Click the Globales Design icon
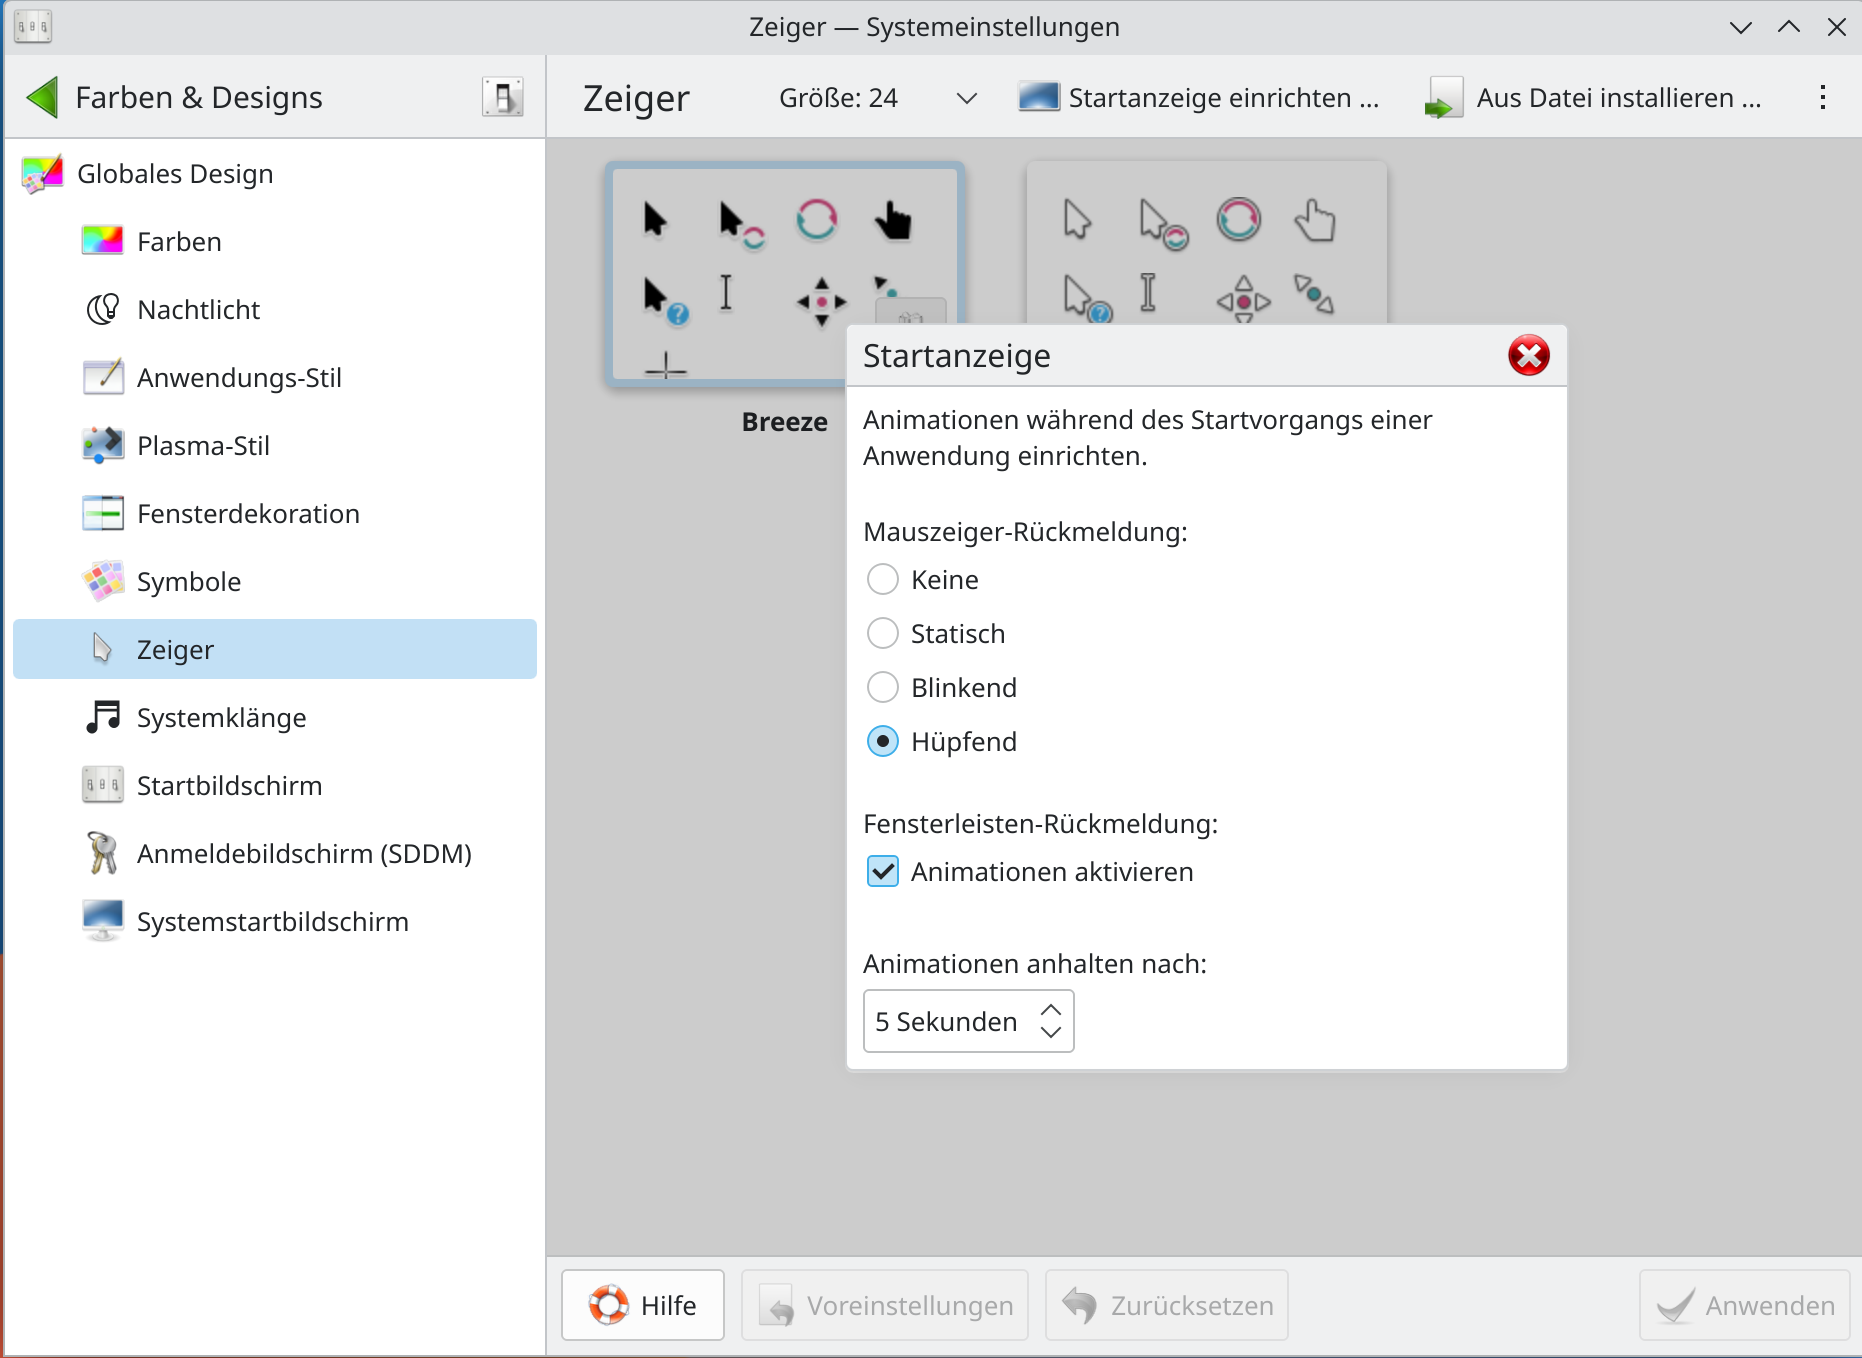This screenshot has width=1862, height=1358. point(42,174)
